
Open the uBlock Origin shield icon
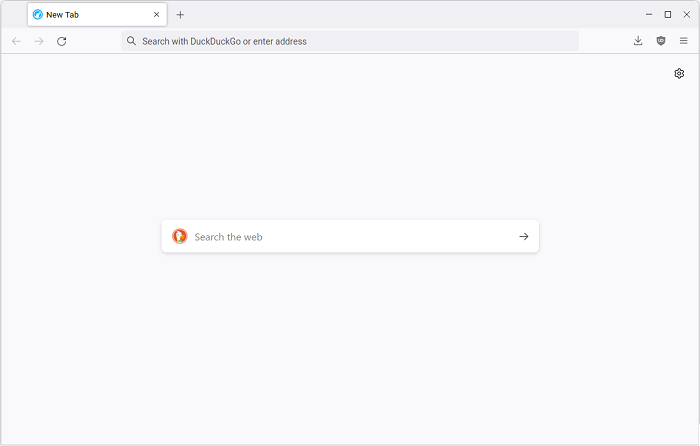coord(661,41)
